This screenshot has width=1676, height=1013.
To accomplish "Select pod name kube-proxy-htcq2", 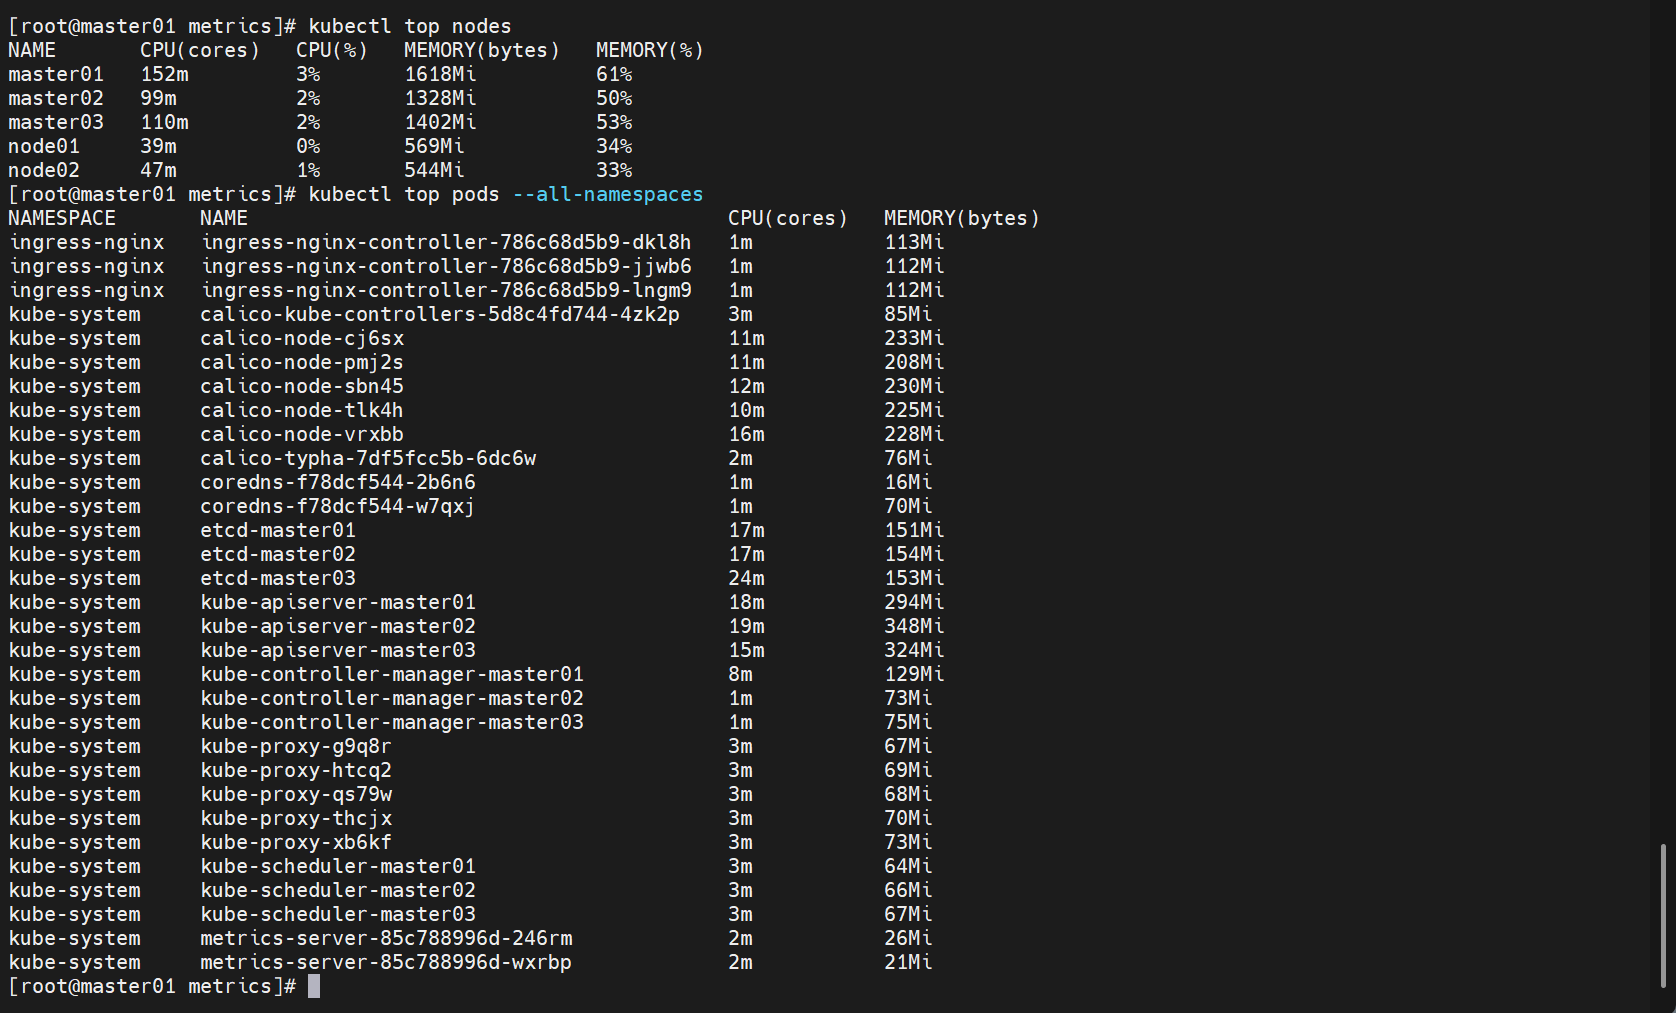I will point(296,770).
